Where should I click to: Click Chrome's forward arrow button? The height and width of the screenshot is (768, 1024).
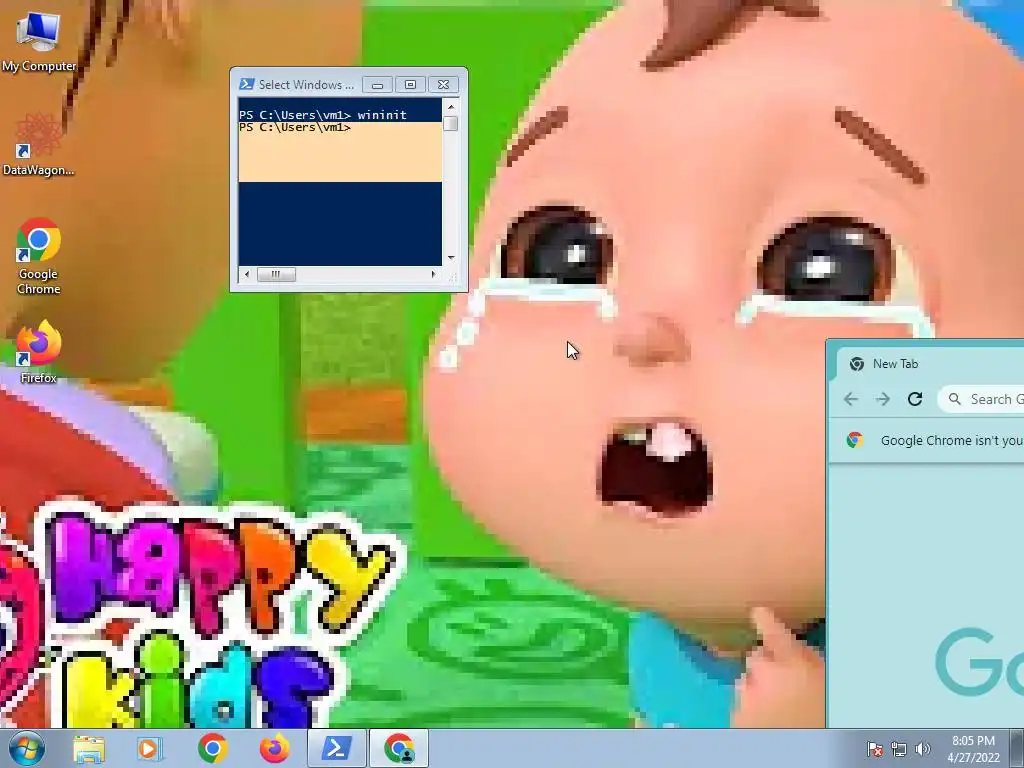tap(883, 399)
